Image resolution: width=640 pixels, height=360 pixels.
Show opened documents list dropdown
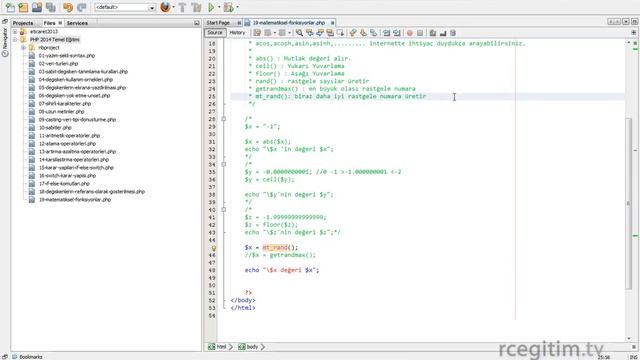tap(626, 22)
